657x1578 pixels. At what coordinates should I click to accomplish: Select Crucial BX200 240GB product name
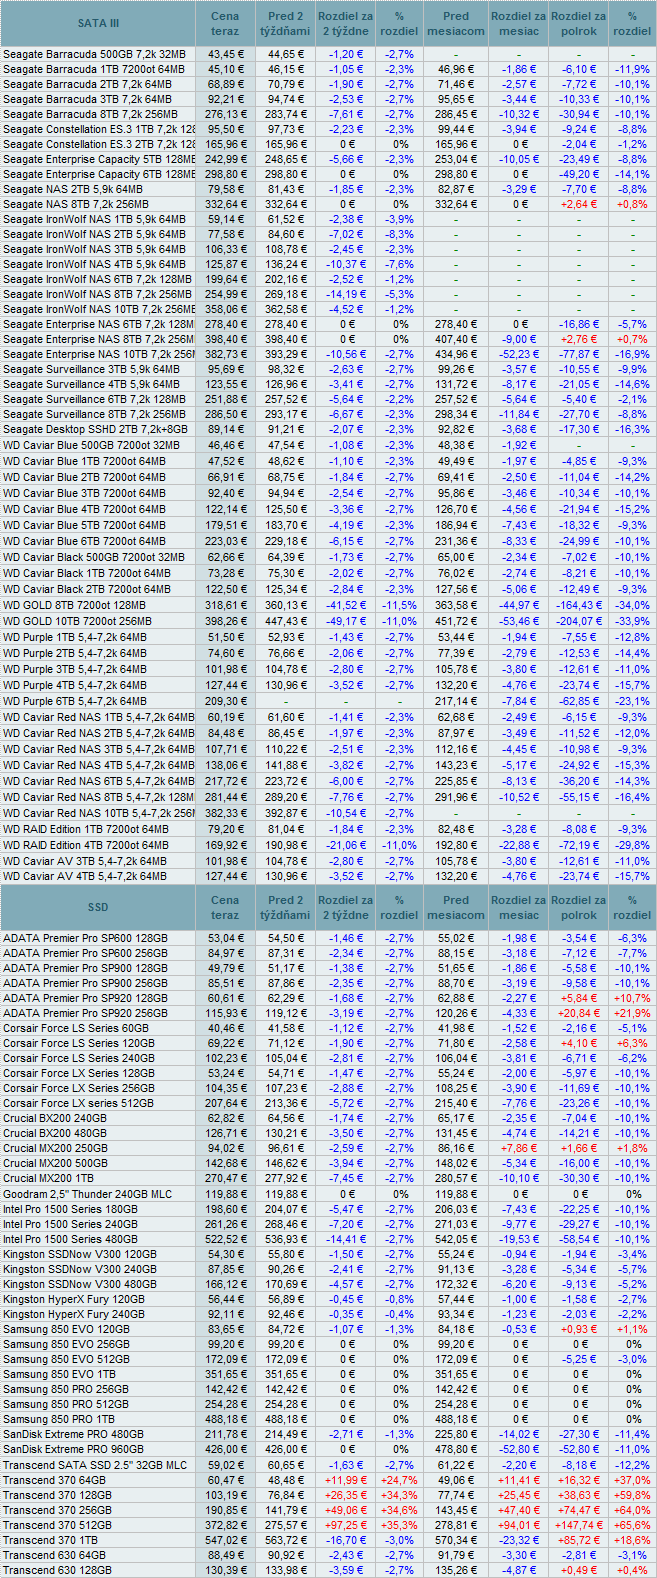(x=54, y=1118)
